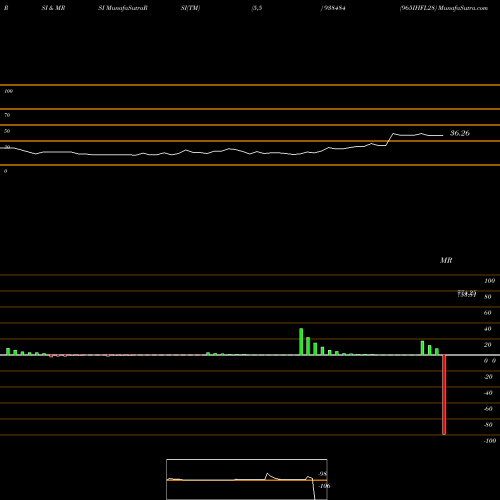Click the 'SI & MR' header text

point(53,8)
